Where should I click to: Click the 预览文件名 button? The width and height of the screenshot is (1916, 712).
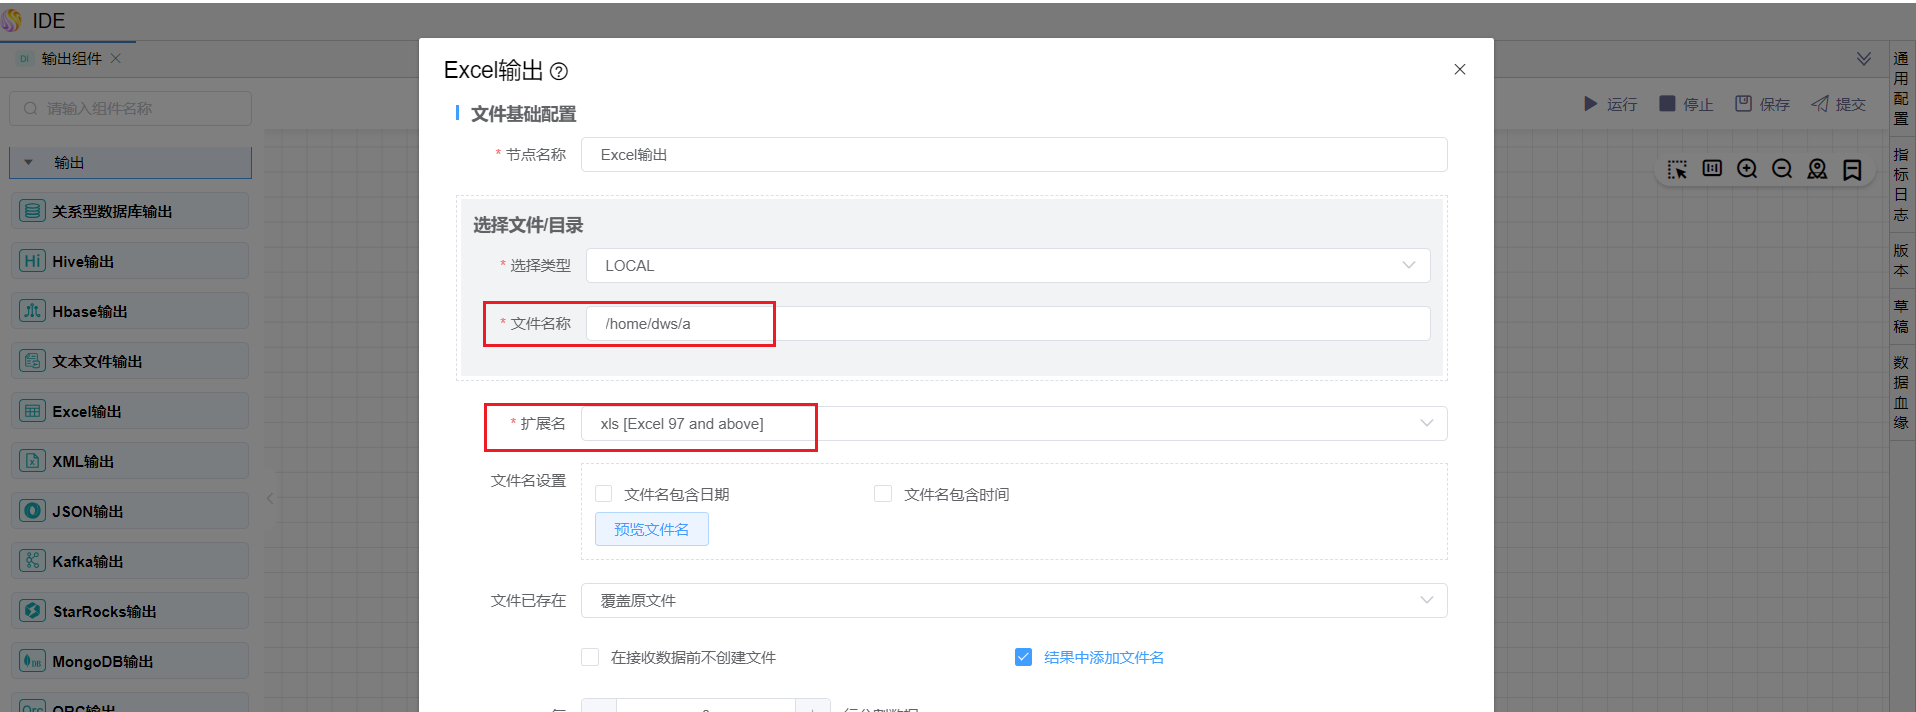[652, 529]
